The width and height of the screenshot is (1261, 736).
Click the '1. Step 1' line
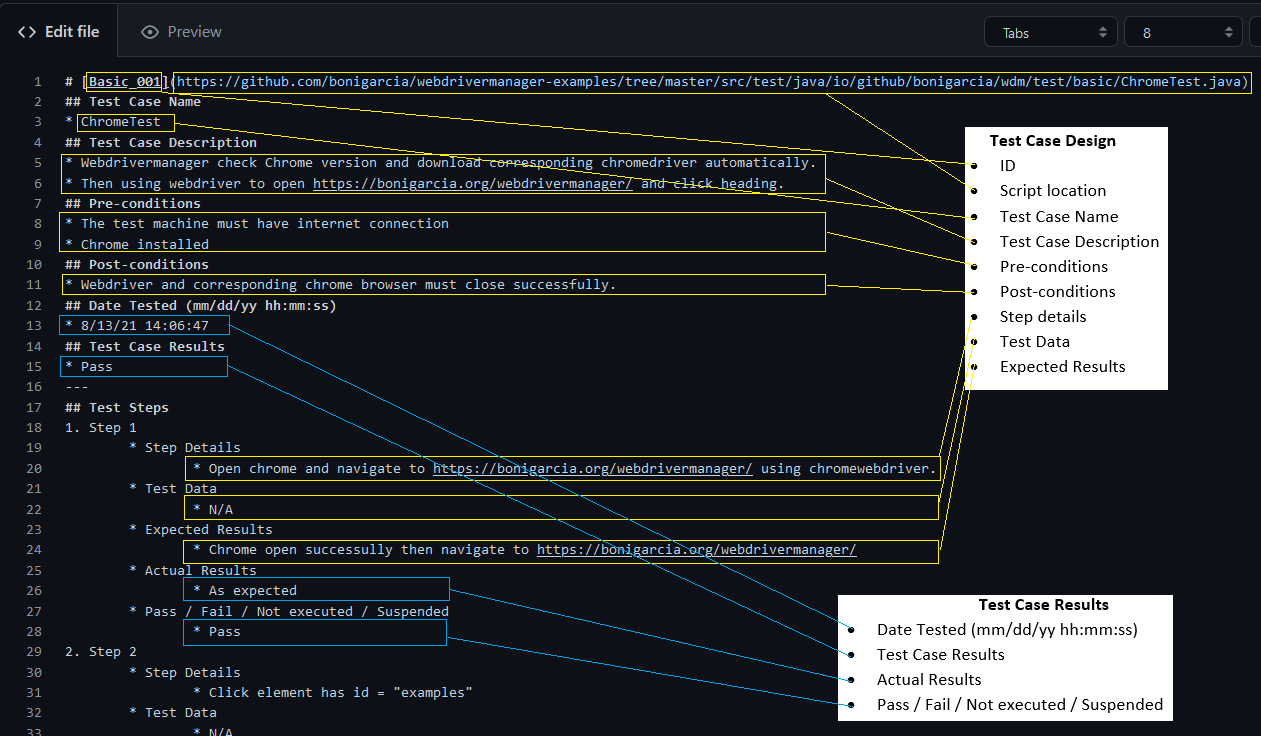point(101,427)
